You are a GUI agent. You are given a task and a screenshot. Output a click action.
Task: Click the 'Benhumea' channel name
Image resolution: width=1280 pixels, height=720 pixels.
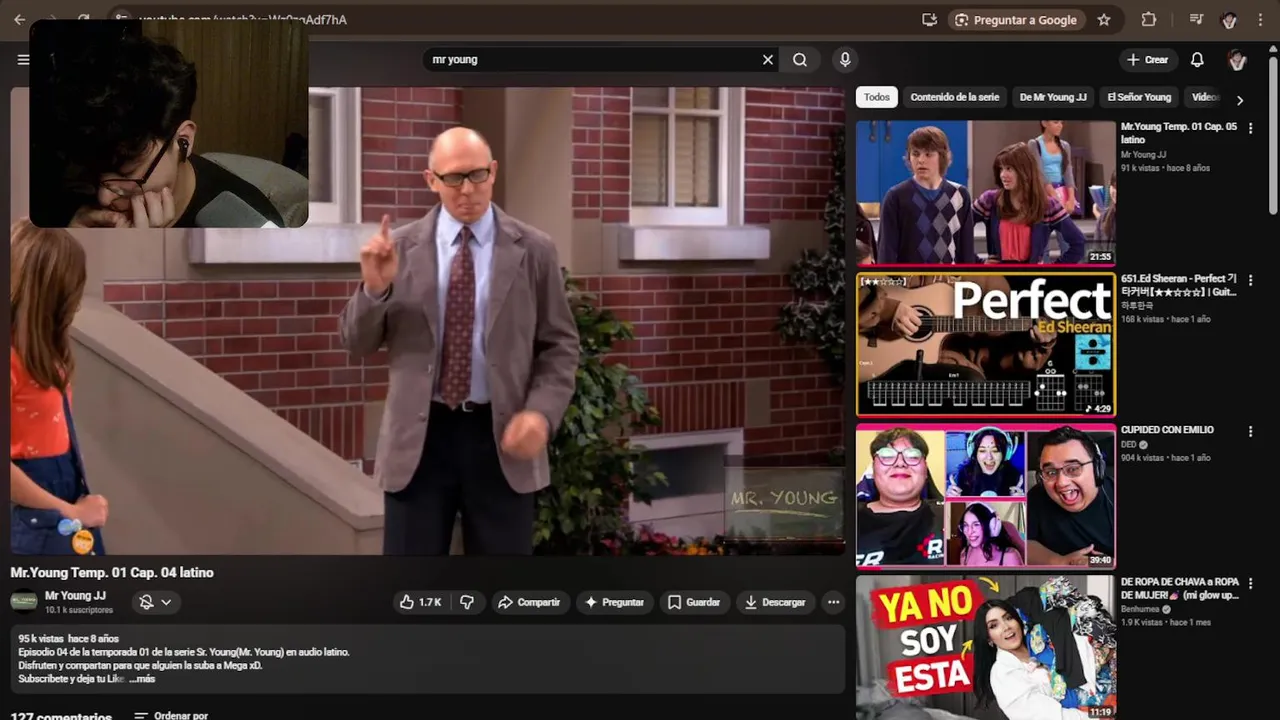point(1141,609)
